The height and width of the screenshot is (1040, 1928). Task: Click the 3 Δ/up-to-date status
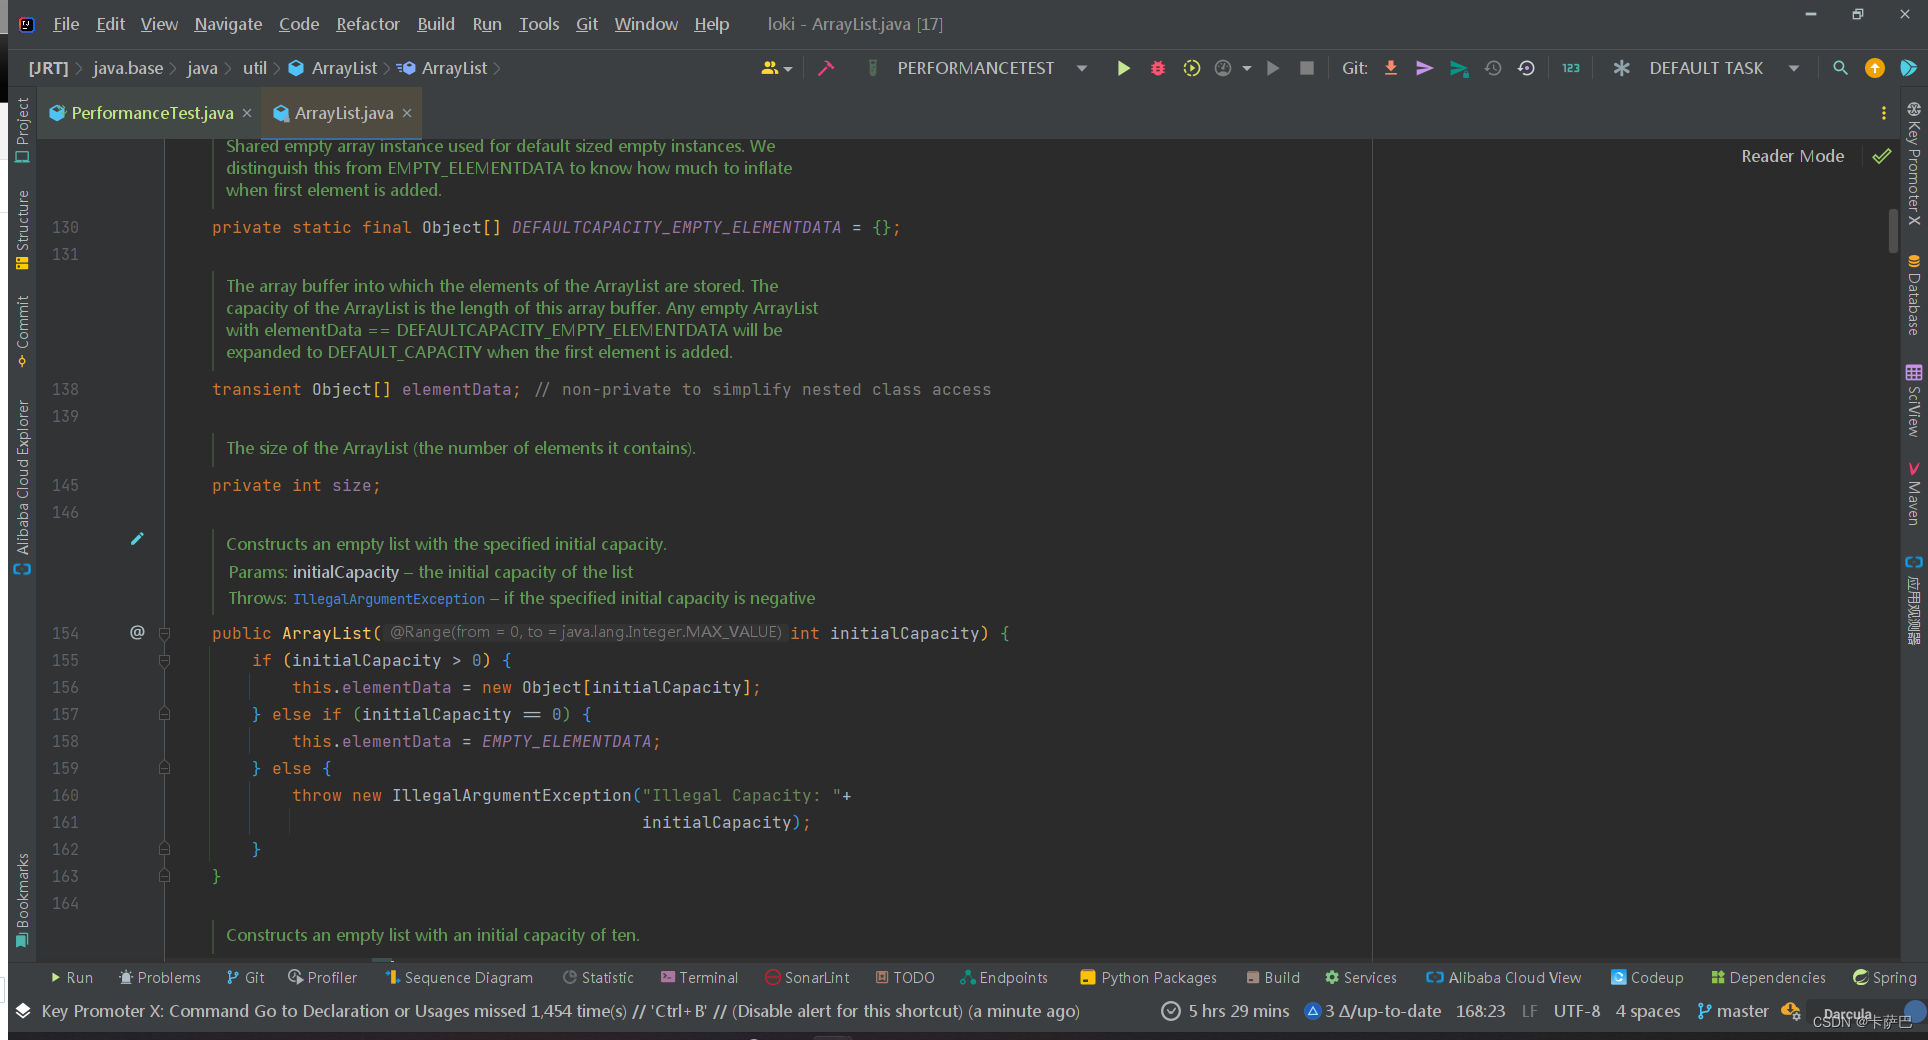tap(1373, 1011)
